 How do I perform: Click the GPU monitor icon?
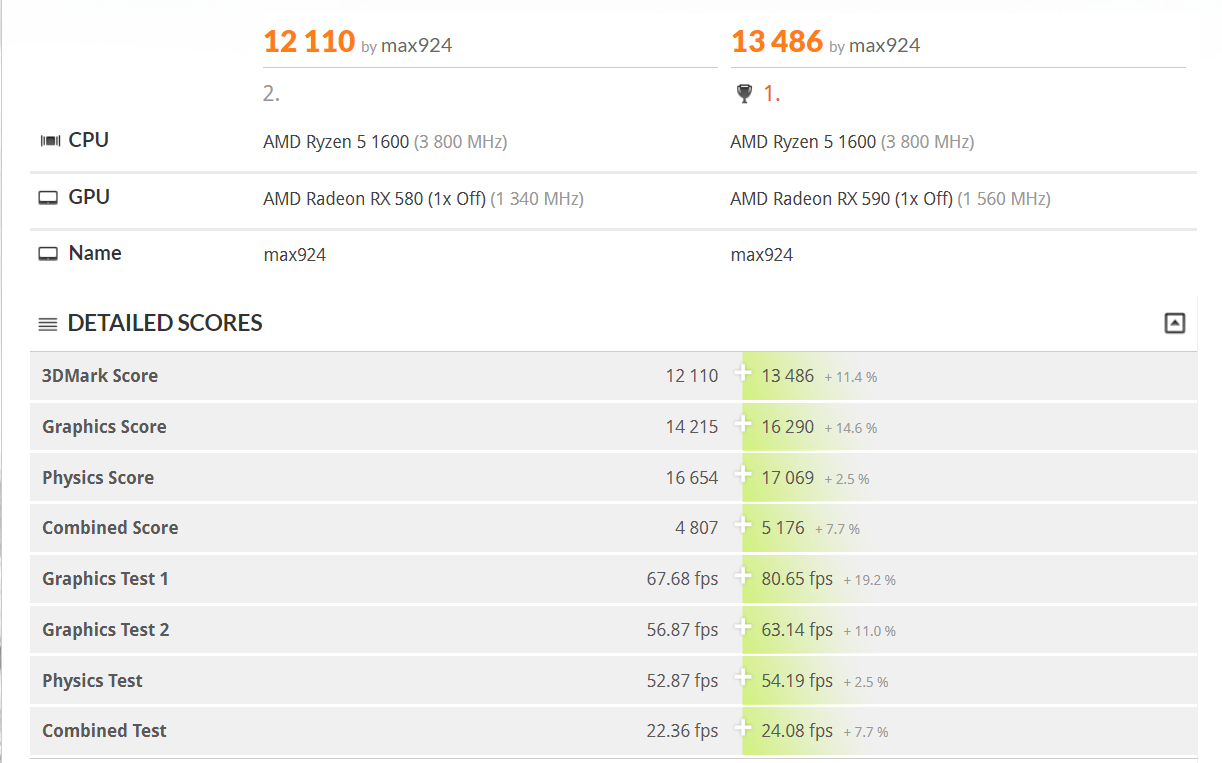[x=48, y=198]
